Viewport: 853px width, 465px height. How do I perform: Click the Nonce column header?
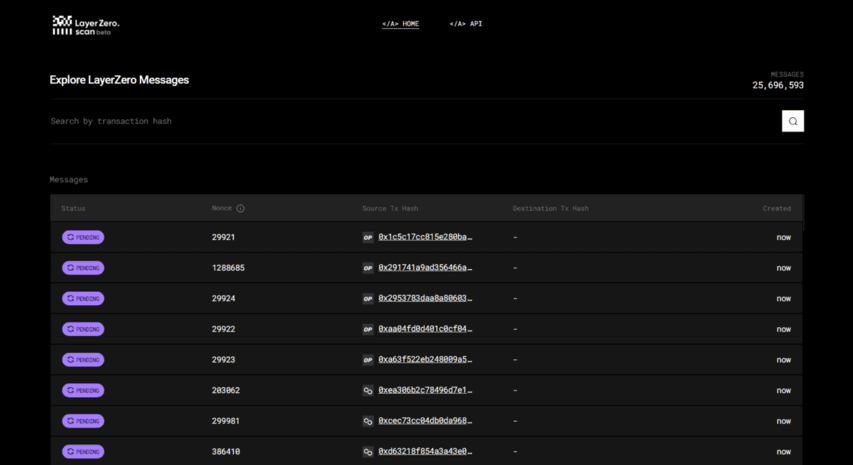pyautogui.click(x=222, y=208)
